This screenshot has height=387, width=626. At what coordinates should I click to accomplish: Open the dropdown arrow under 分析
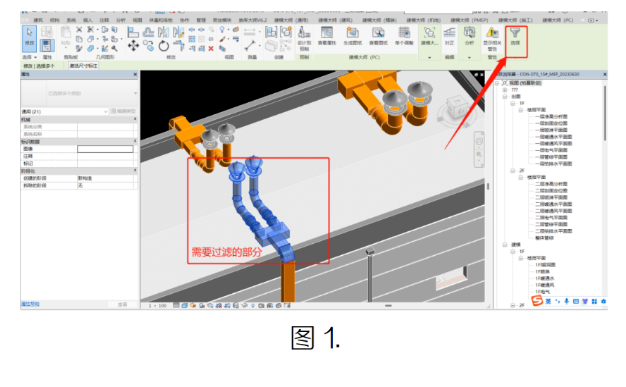469,58
